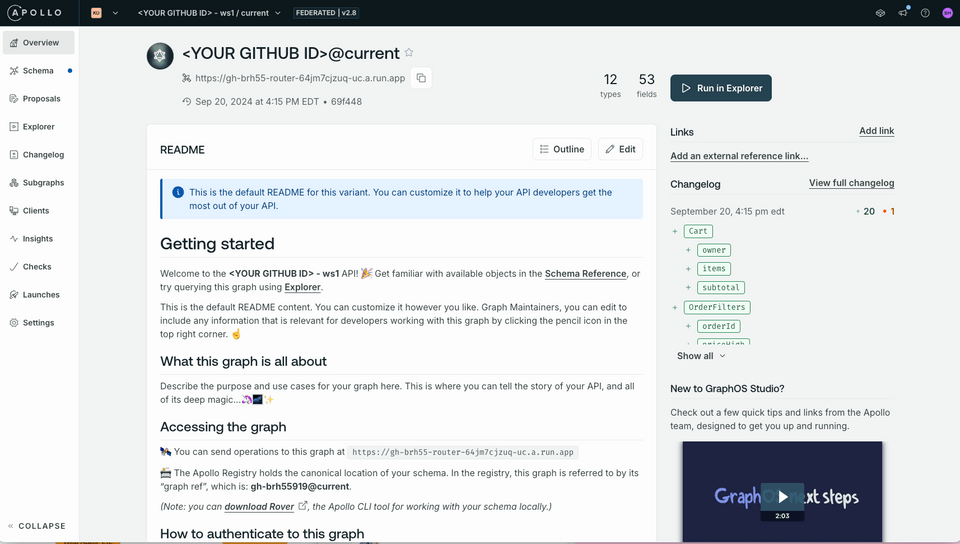
Task: Click the 53 fields count
Action: 647,85
